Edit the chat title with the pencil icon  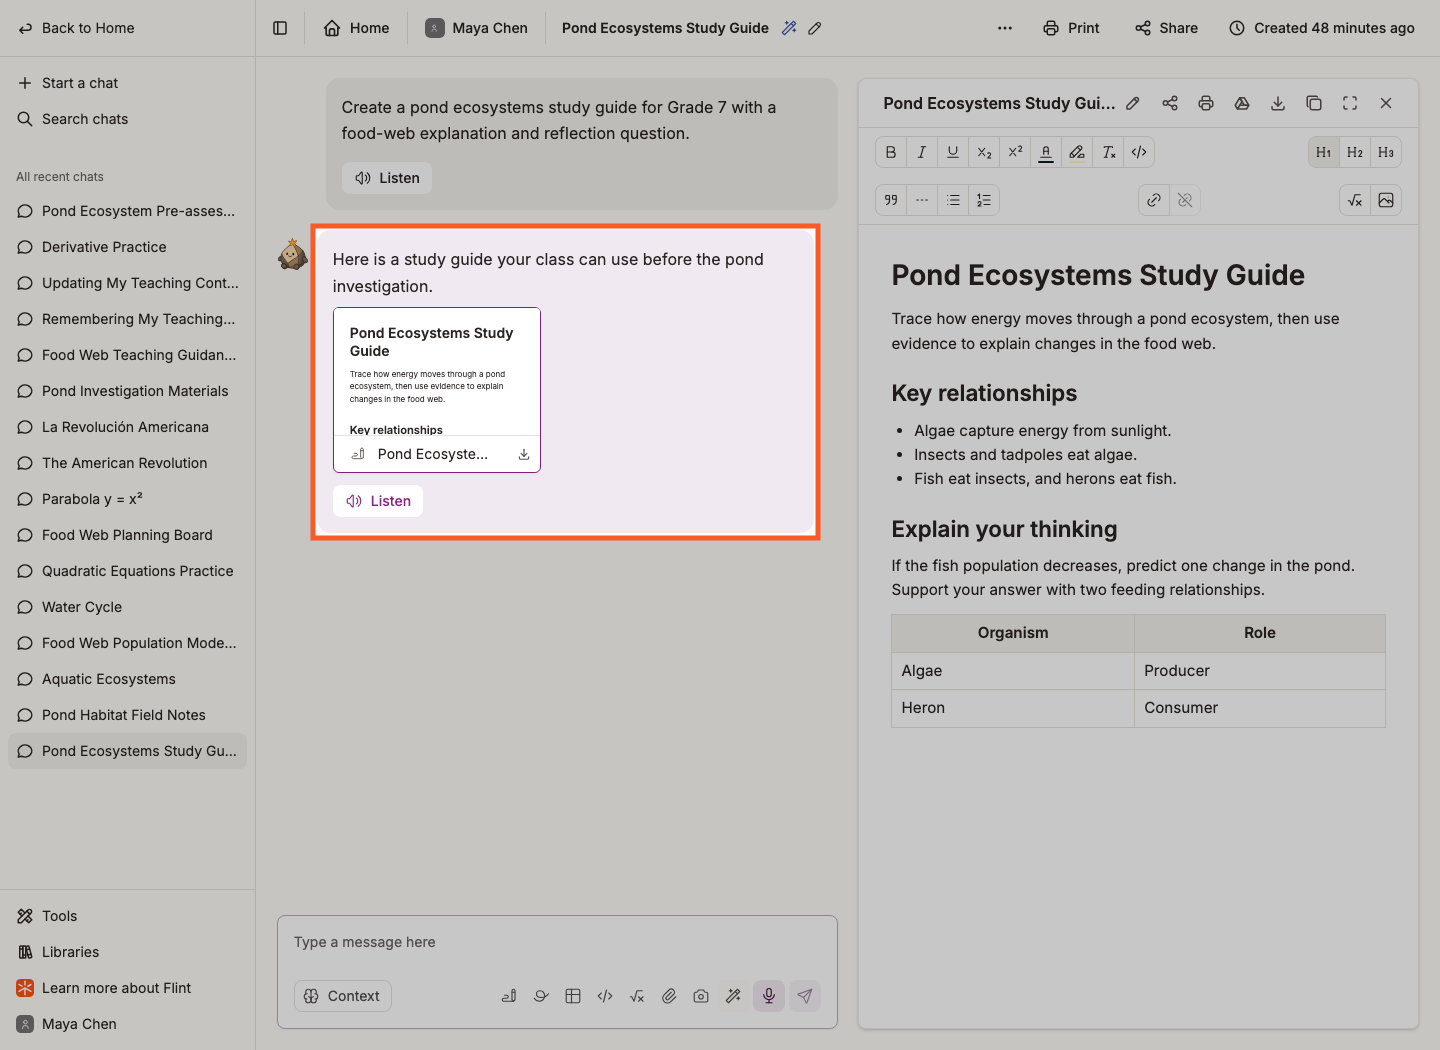pos(815,28)
